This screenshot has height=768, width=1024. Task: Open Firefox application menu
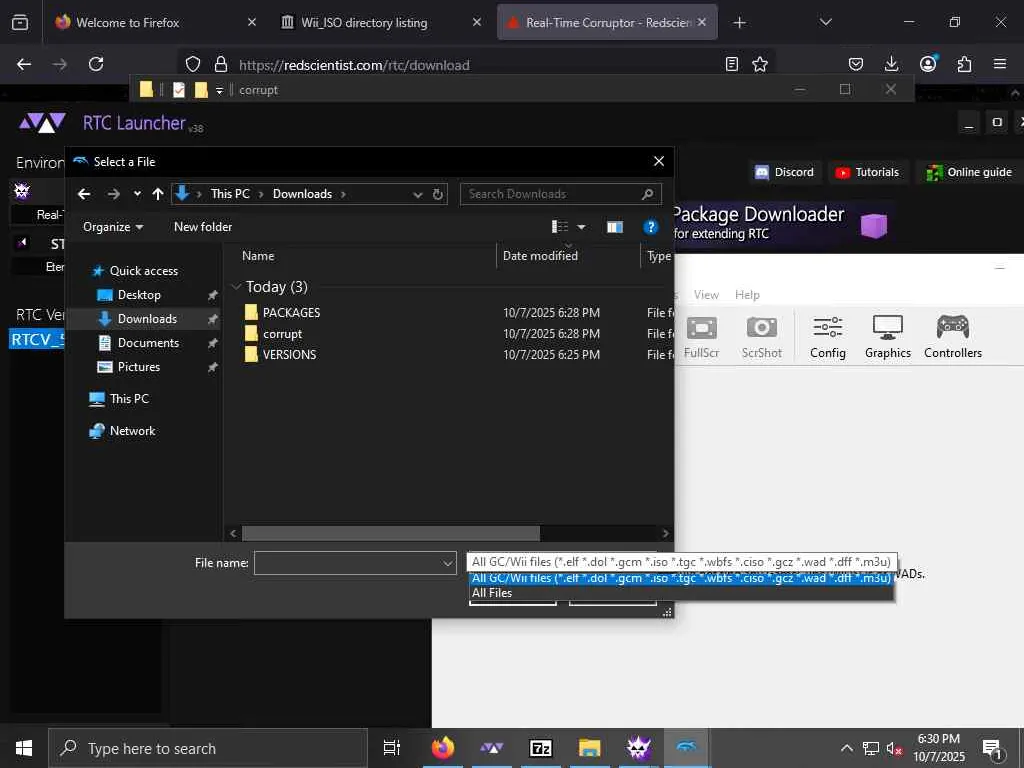1000,64
